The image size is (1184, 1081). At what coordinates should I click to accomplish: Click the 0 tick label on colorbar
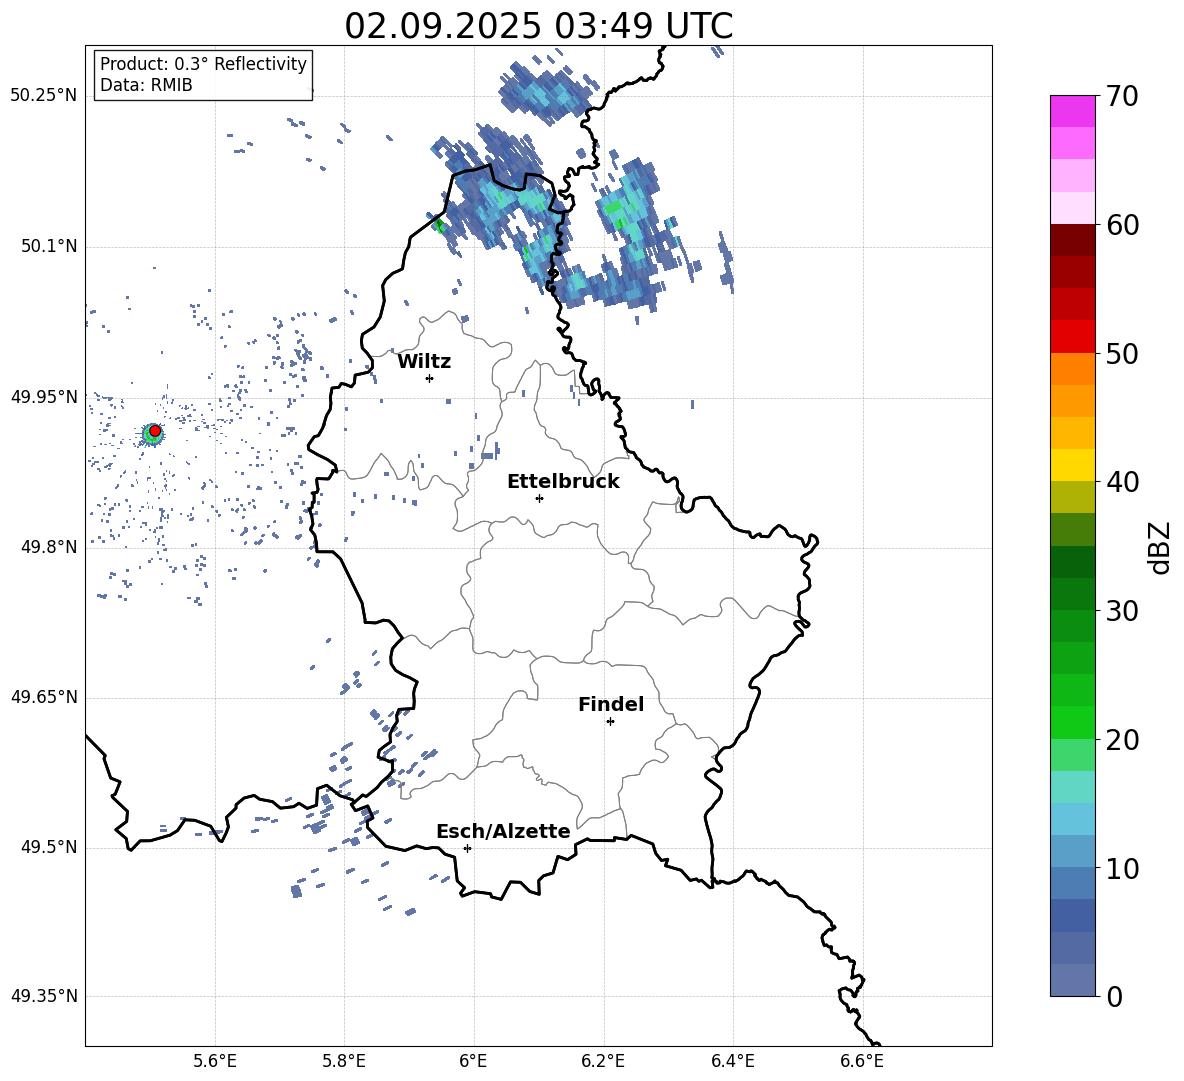1114,996
